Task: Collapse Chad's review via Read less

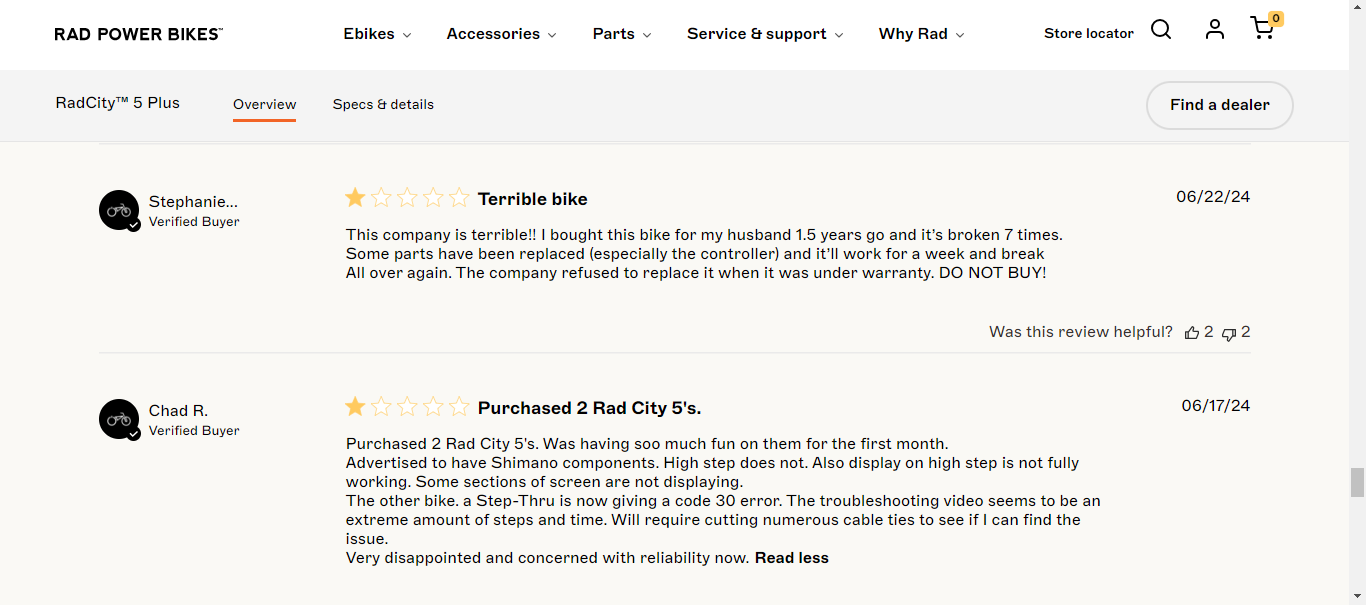Action: (x=791, y=557)
